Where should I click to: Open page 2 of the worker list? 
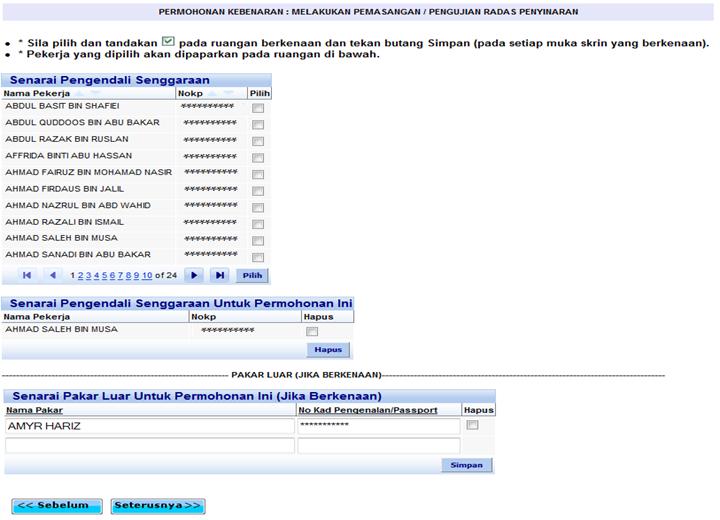coord(80,275)
